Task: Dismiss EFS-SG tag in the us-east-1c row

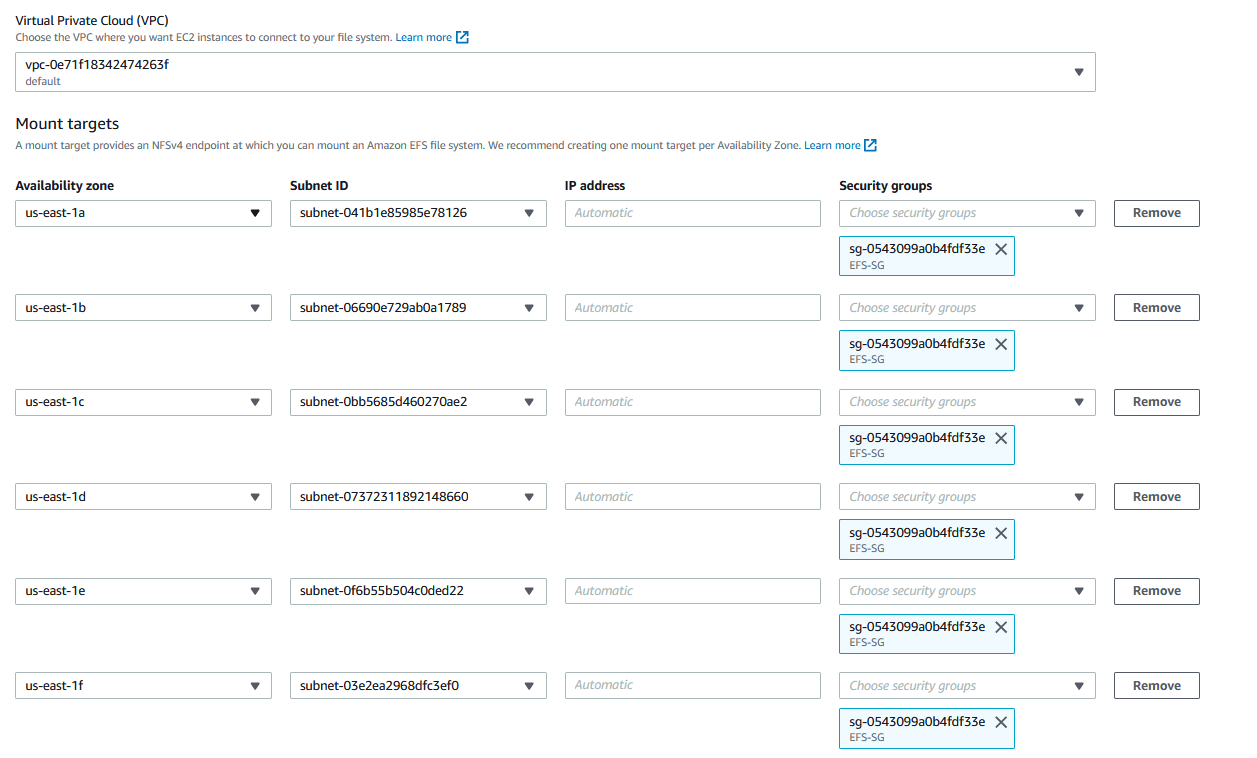Action: [1001, 437]
